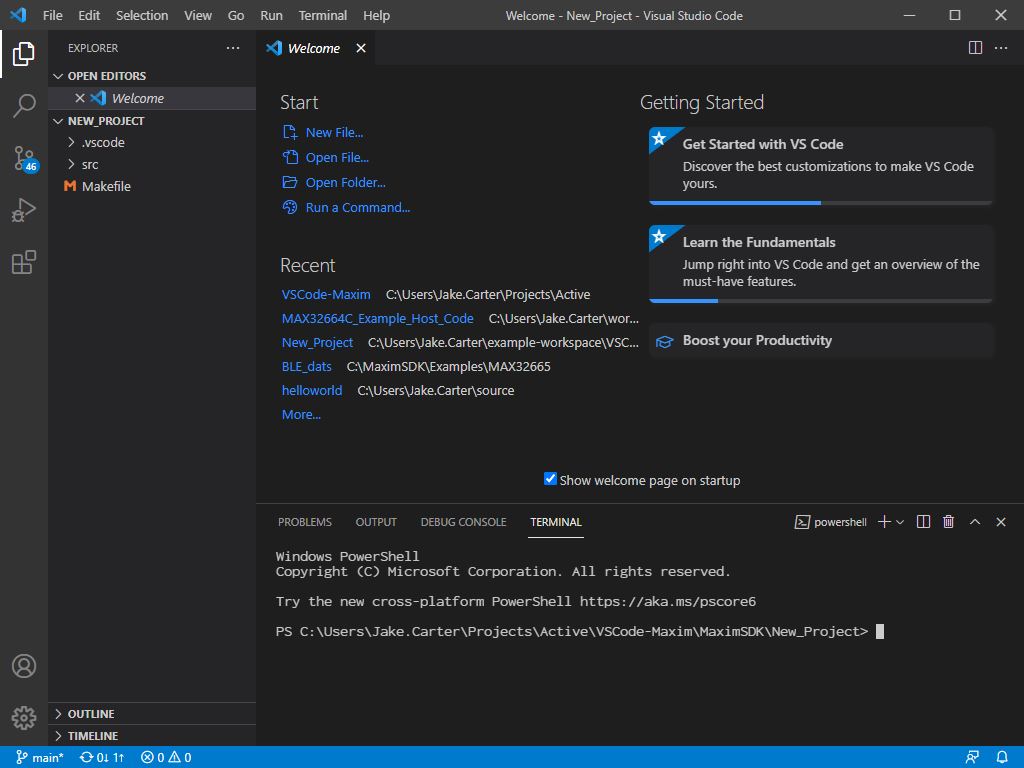Open Get Started with VS Code card
This screenshot has height=768, width=1024.
(x=821, y=165)
